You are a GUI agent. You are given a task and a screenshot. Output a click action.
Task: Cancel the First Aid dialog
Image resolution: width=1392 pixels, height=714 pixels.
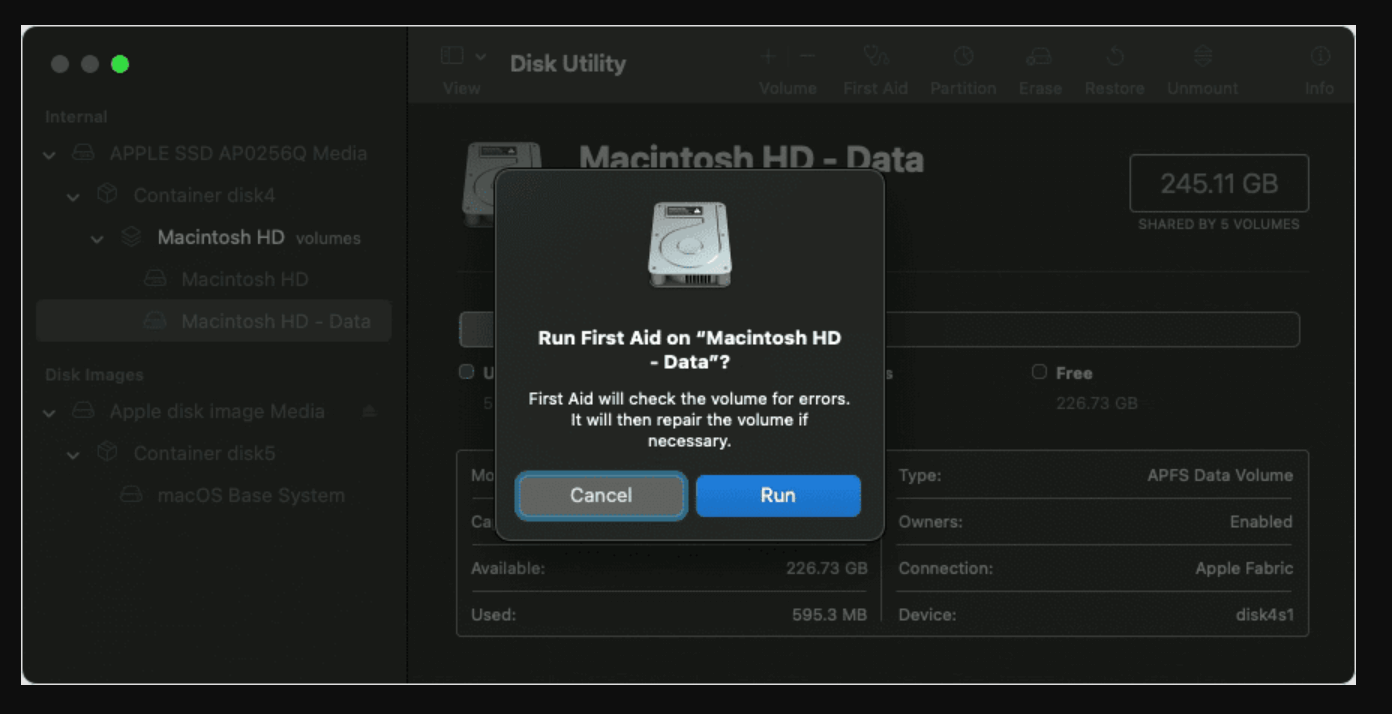[x=600, y=495]
